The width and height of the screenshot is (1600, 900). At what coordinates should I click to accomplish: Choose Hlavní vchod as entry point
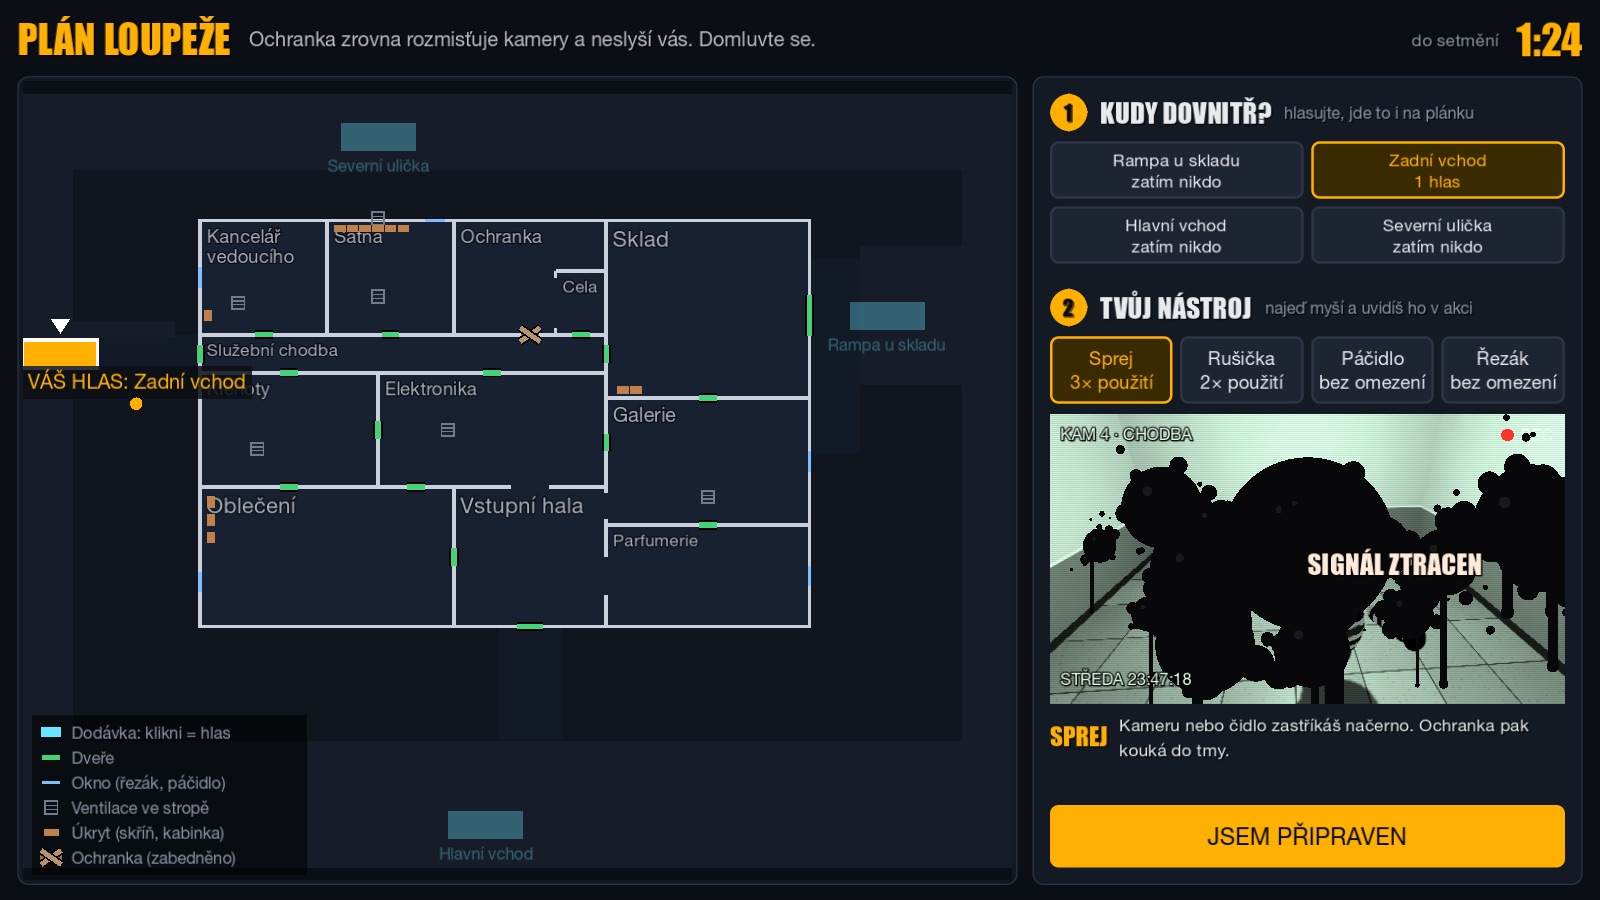(1176, 235)
